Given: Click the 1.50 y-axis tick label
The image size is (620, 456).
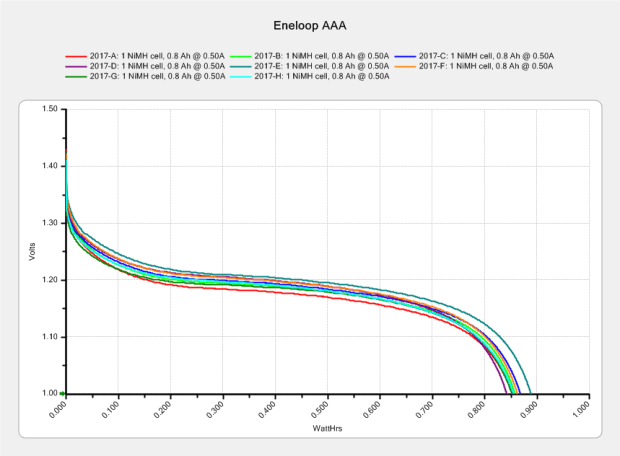Looking at the screenshot, I should [x=50, y=109].
